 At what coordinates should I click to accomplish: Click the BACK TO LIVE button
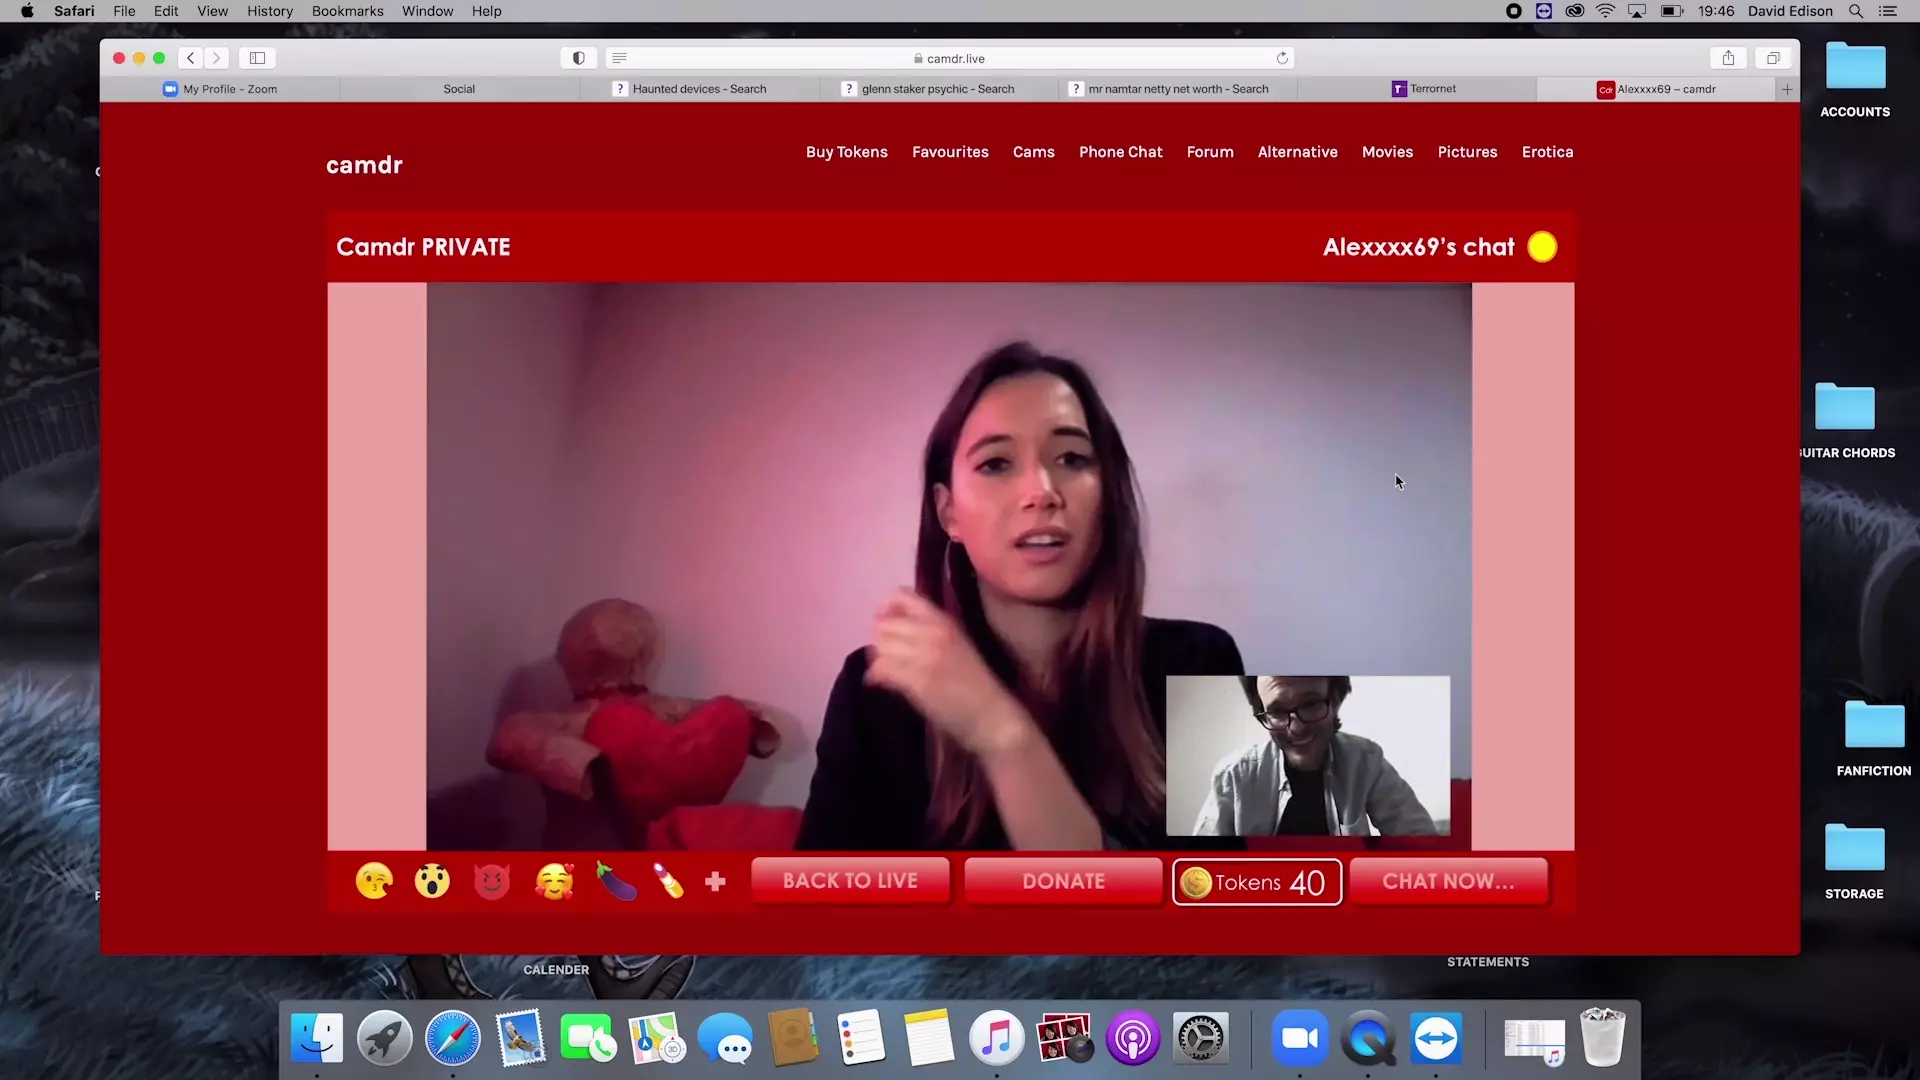(850, 881)
